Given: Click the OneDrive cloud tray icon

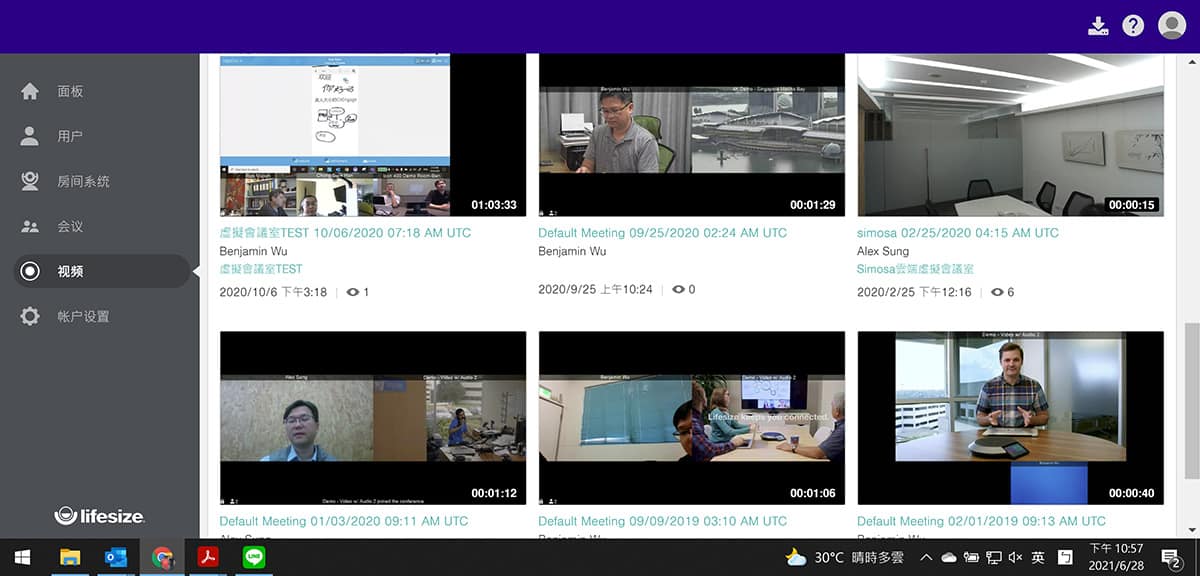Looking at the screenshot, I should point(949,557).
